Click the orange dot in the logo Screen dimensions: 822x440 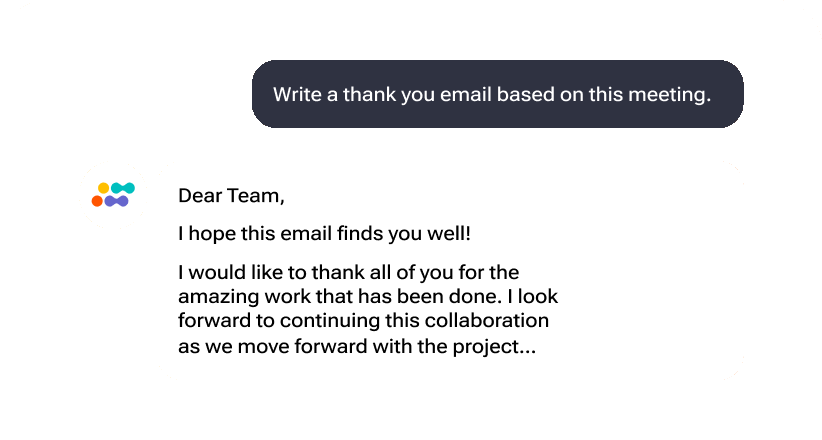97,201
